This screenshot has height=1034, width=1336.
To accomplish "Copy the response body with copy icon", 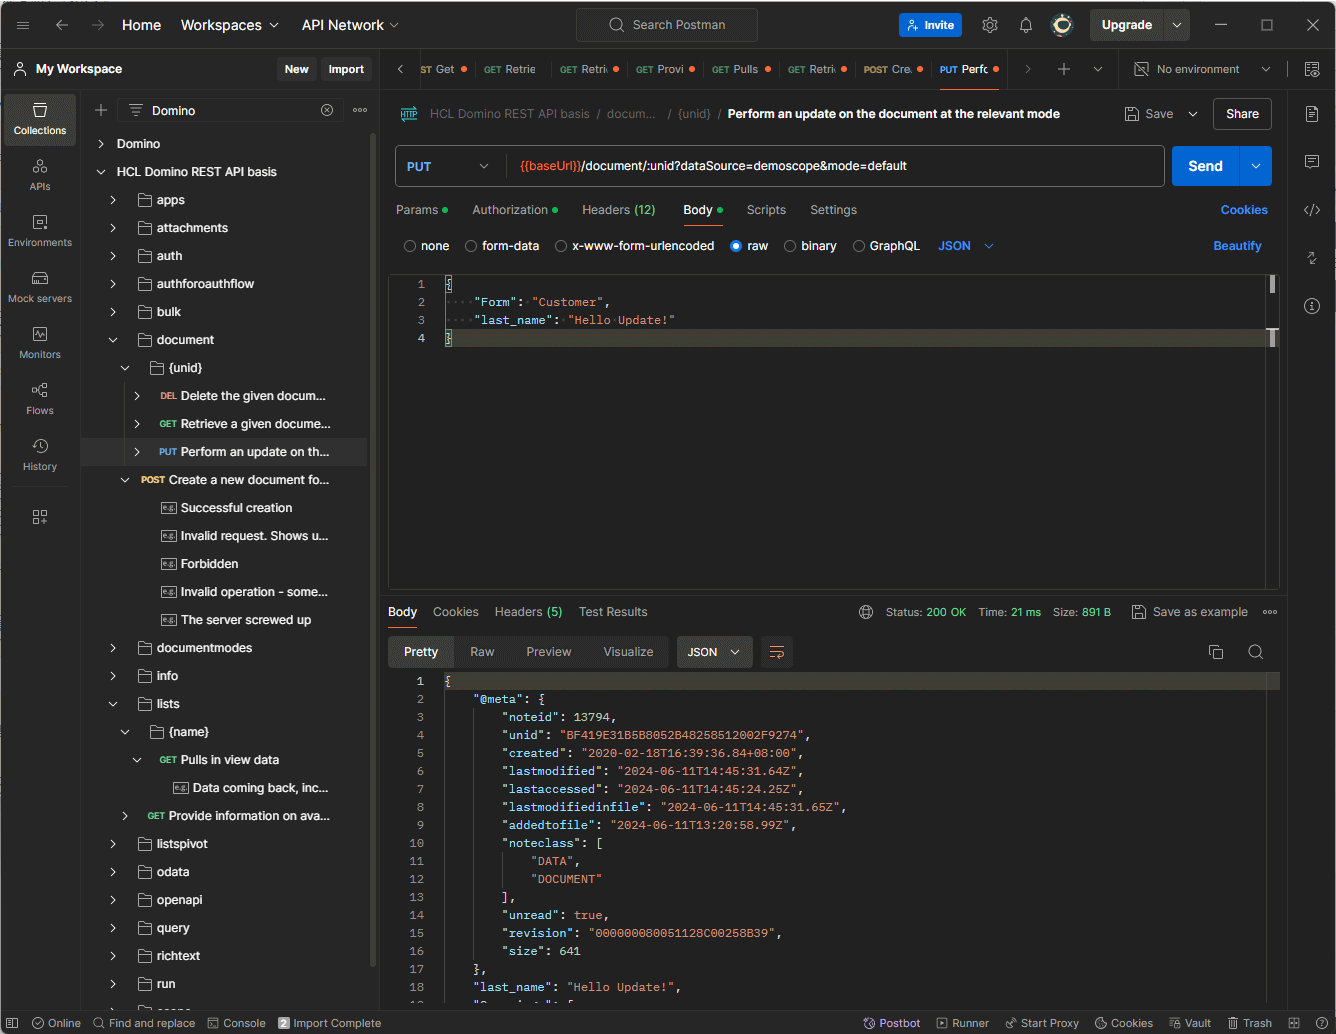I will (x=1216, y=652).
